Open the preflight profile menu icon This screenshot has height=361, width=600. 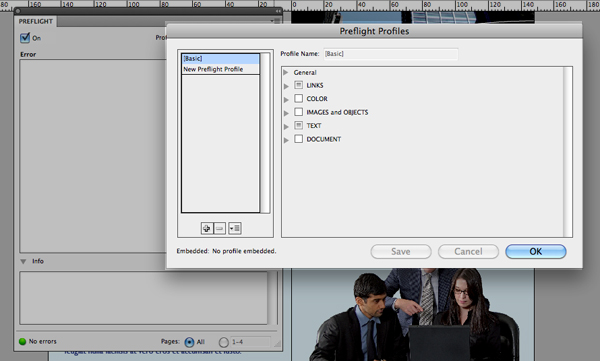coord(235,229)
